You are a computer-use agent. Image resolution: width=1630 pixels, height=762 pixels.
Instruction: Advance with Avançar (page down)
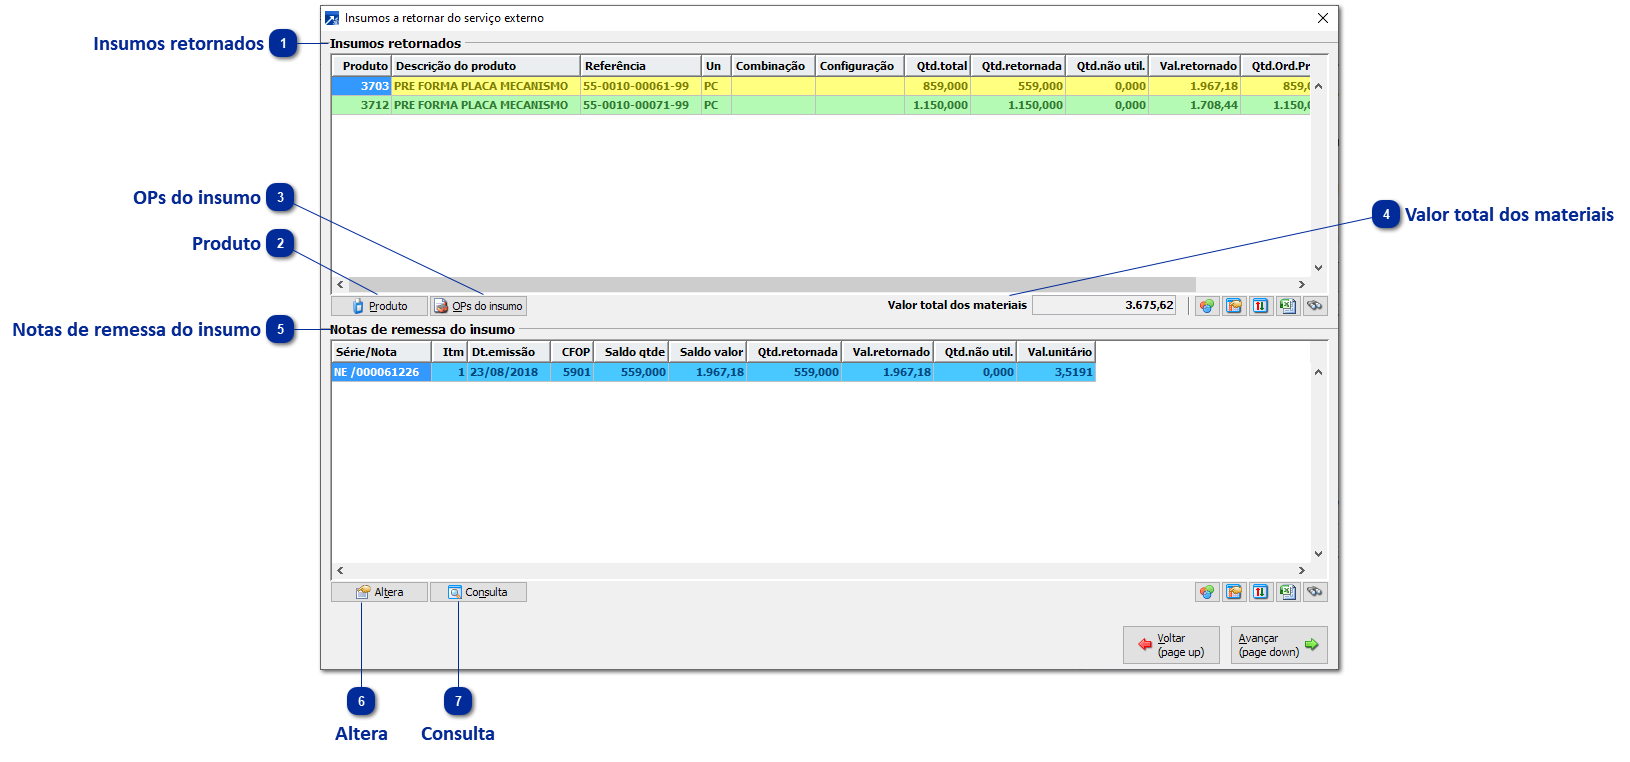coord(1279,645)
